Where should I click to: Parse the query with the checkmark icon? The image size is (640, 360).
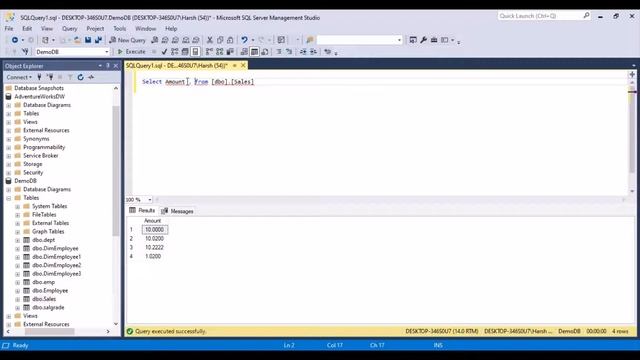pos(164,52)
